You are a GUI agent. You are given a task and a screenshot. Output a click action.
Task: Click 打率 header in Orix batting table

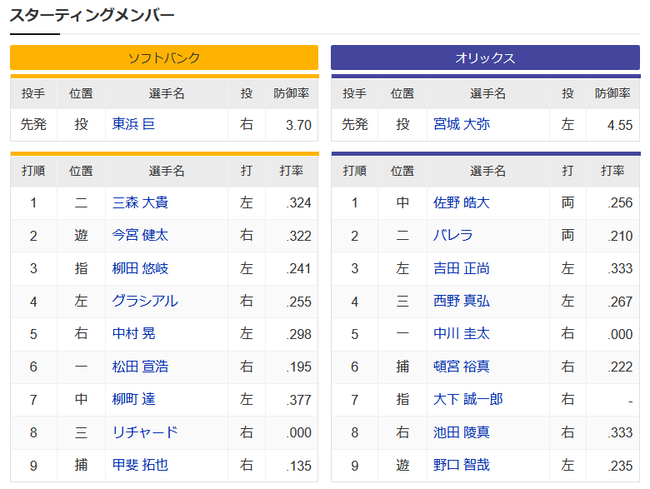(x=613, y=171)
